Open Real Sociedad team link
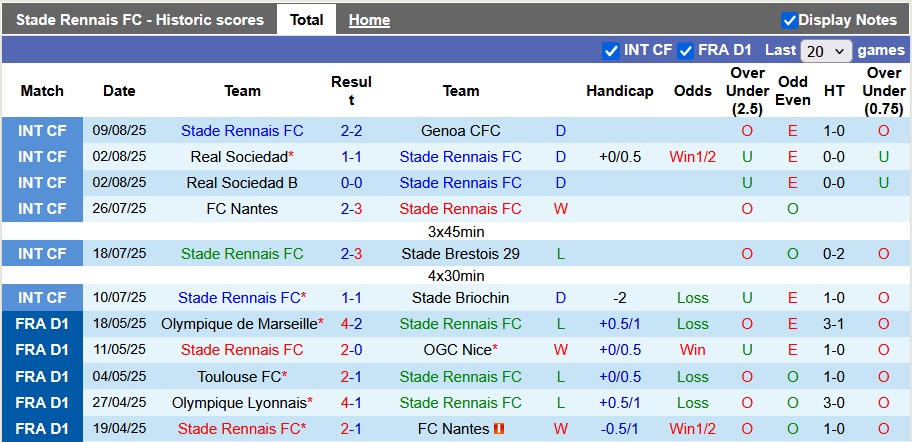 click(239, 157)
